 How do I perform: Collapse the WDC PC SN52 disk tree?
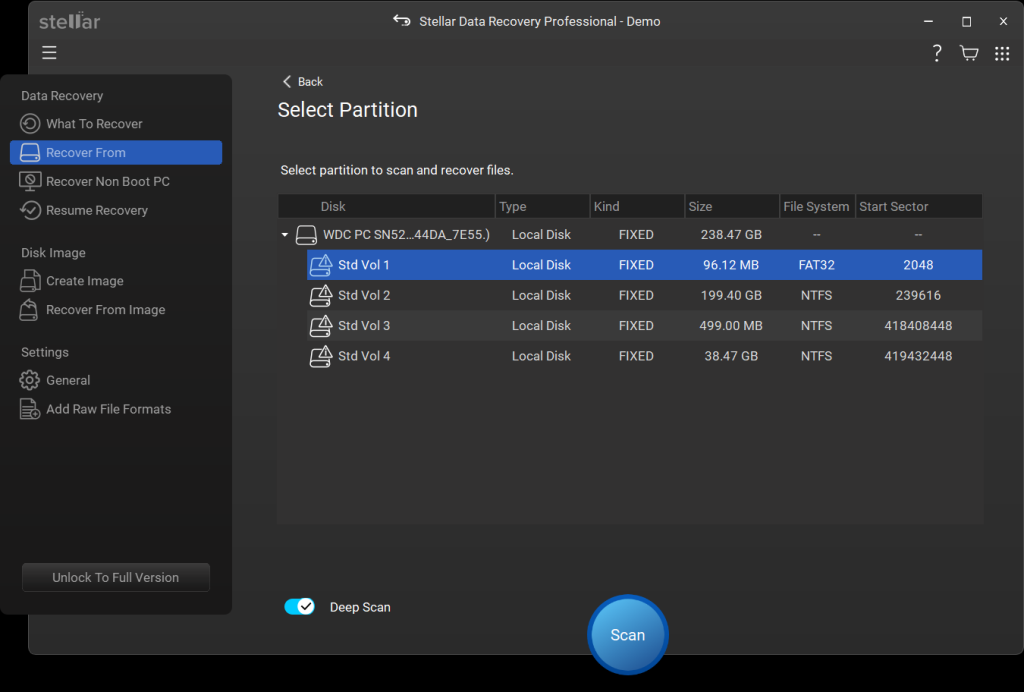click(x=285, y=234)
